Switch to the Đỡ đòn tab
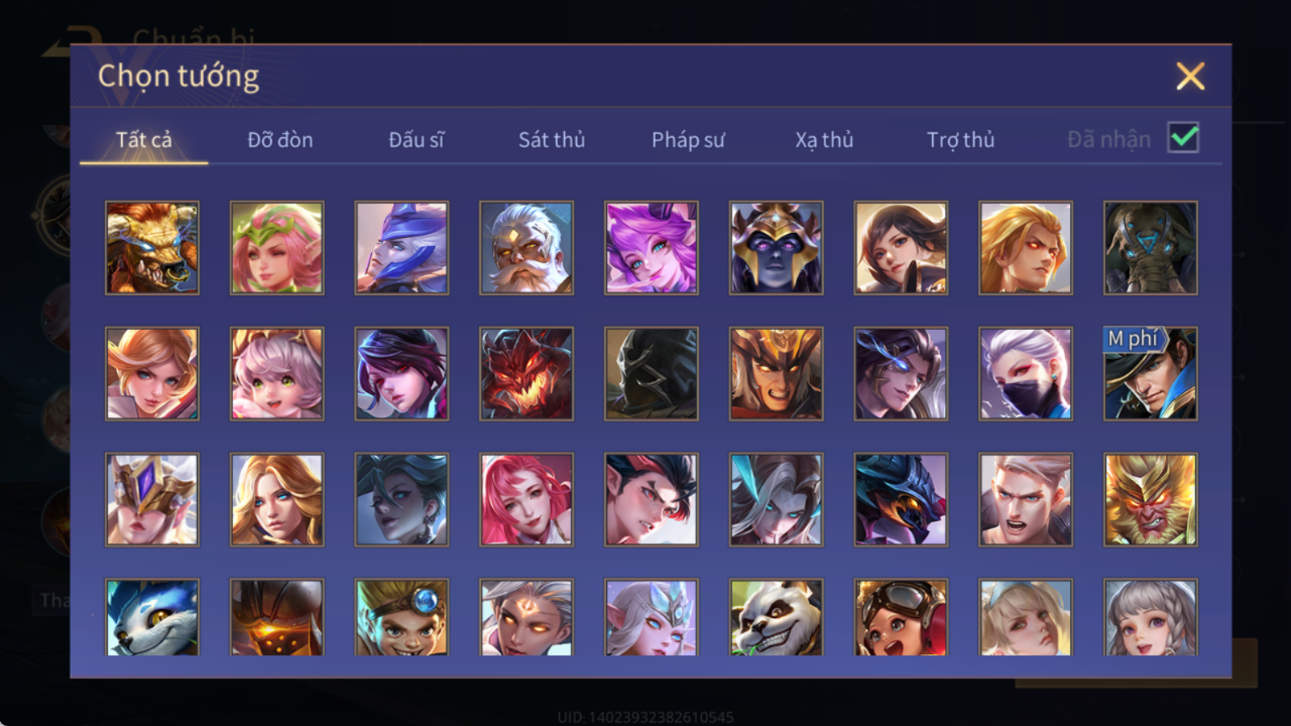This screenshot has width=1291, height=726. pyautogui.click(x=280, y=140)
